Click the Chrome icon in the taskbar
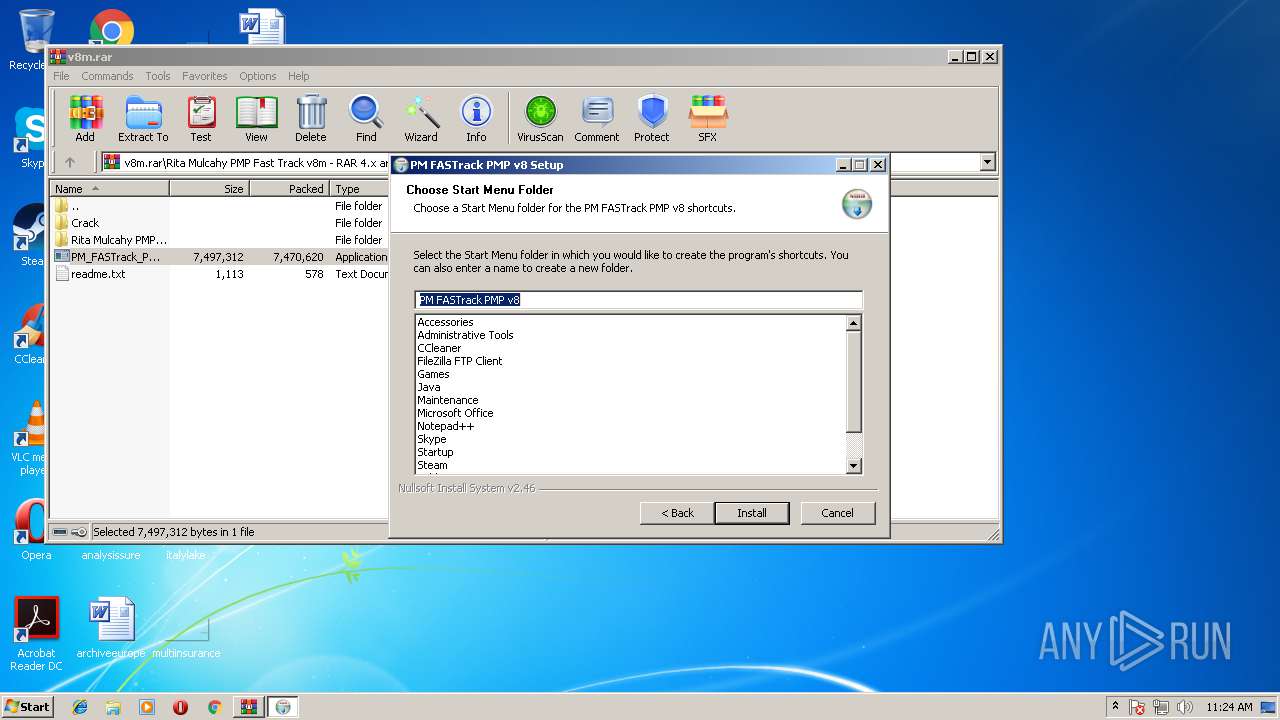This screenshot has height=720, width=1280. point(214,707)
